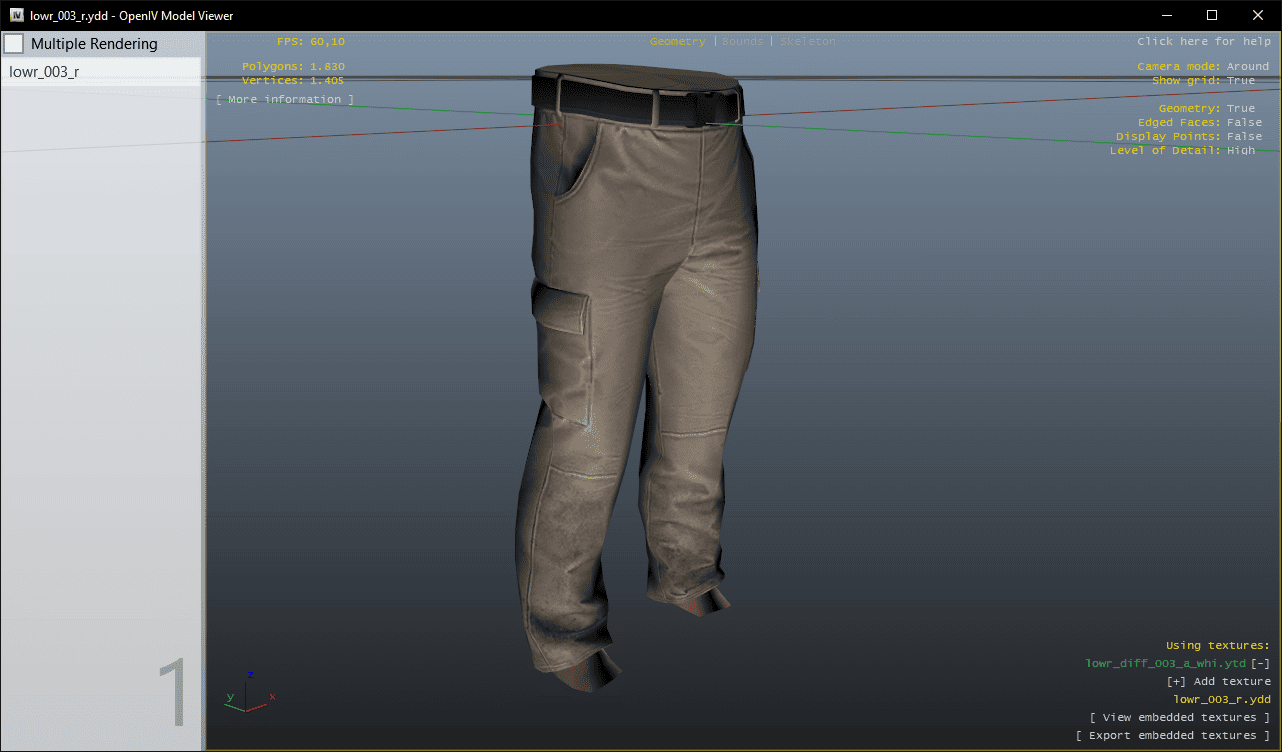This screenshot has height=752, width=1282.
Task: Toggle the Show grid setting
Action: click(1240, 80)
